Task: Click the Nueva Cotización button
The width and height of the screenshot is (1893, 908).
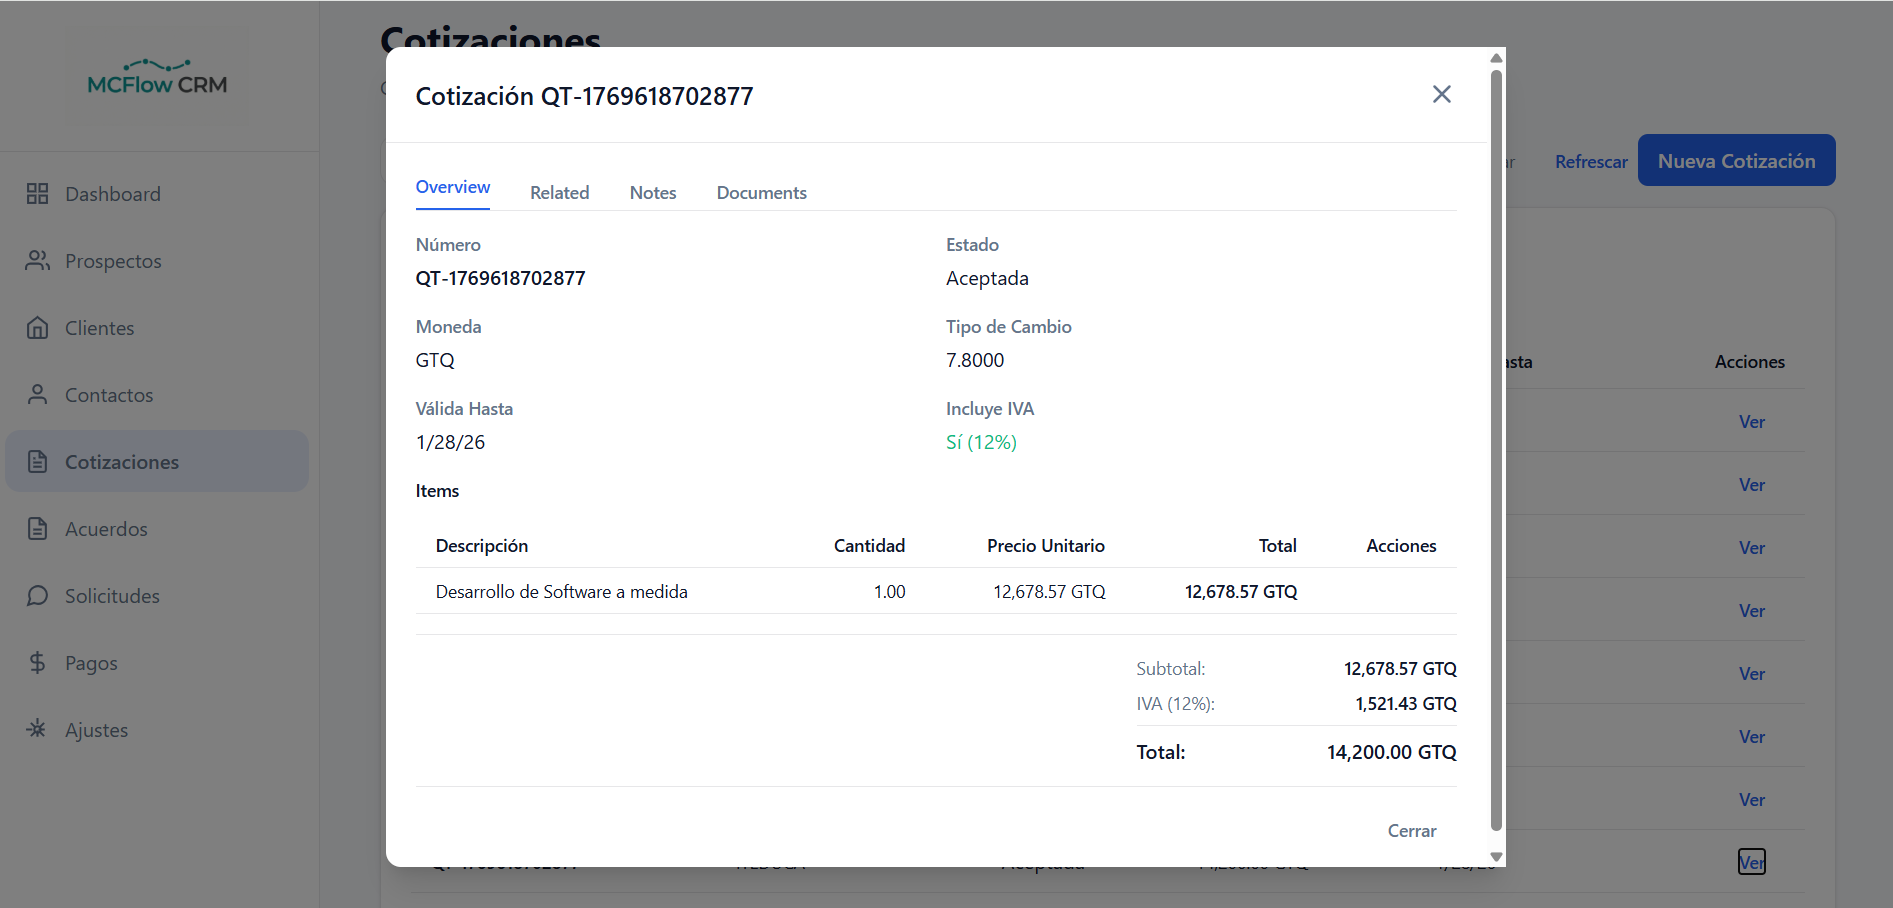Action: 1736,161
